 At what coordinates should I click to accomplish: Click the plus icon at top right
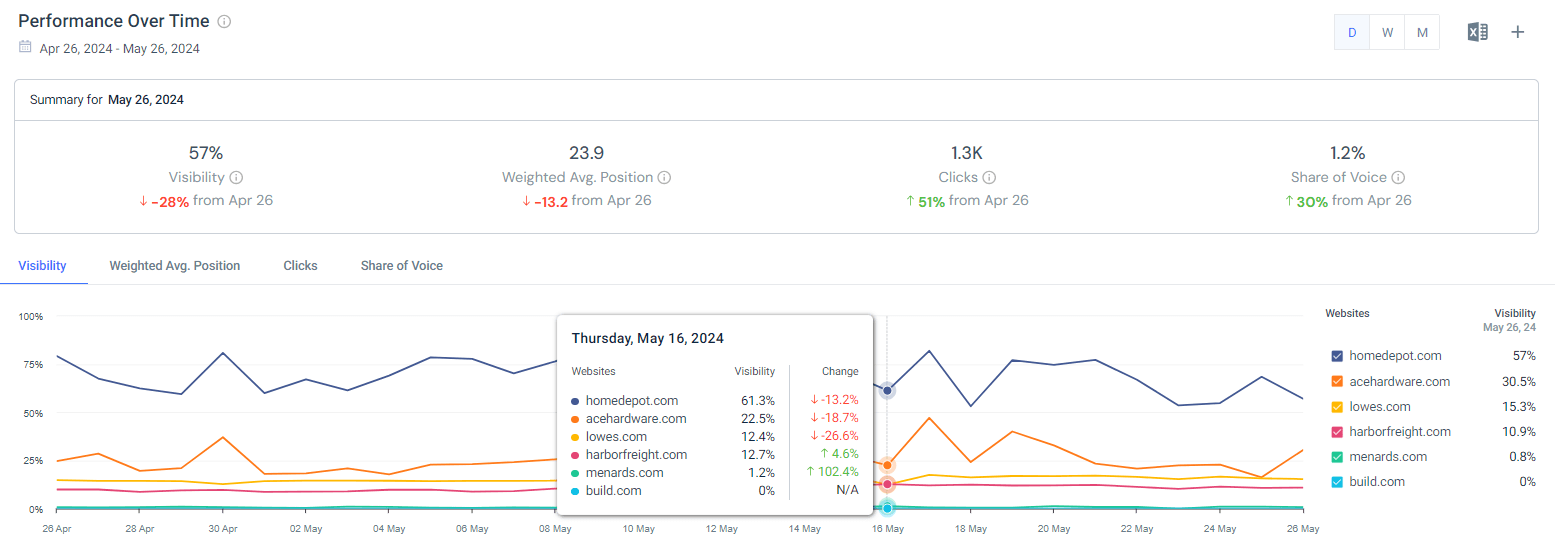(1517, 32)
